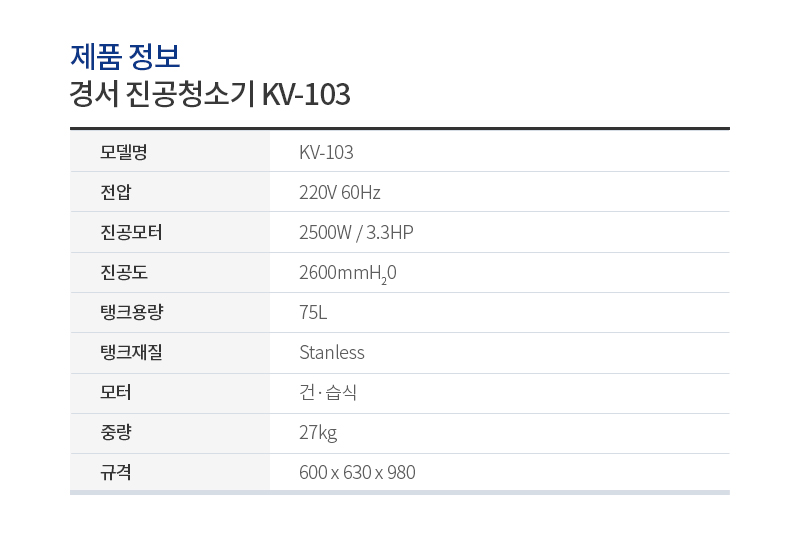
Task: Click the 220V 60Hz value
Action: (340, 192)
